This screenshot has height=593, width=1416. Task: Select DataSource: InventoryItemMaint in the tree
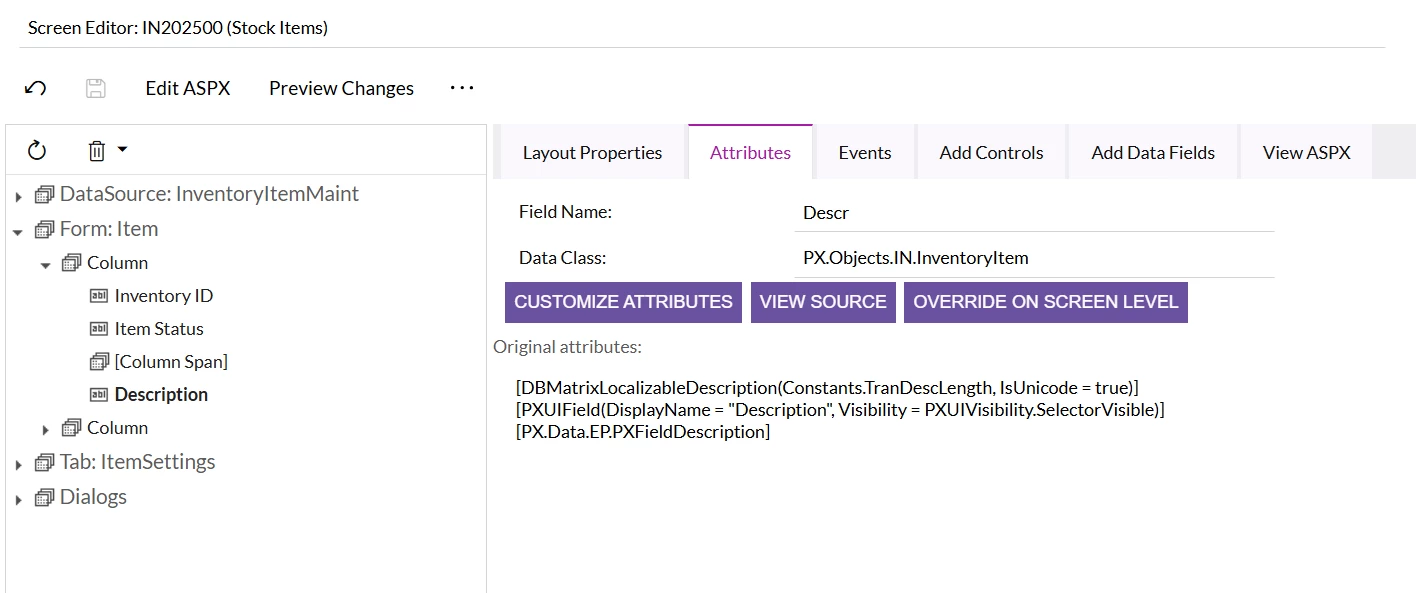[x=209, y=194]
